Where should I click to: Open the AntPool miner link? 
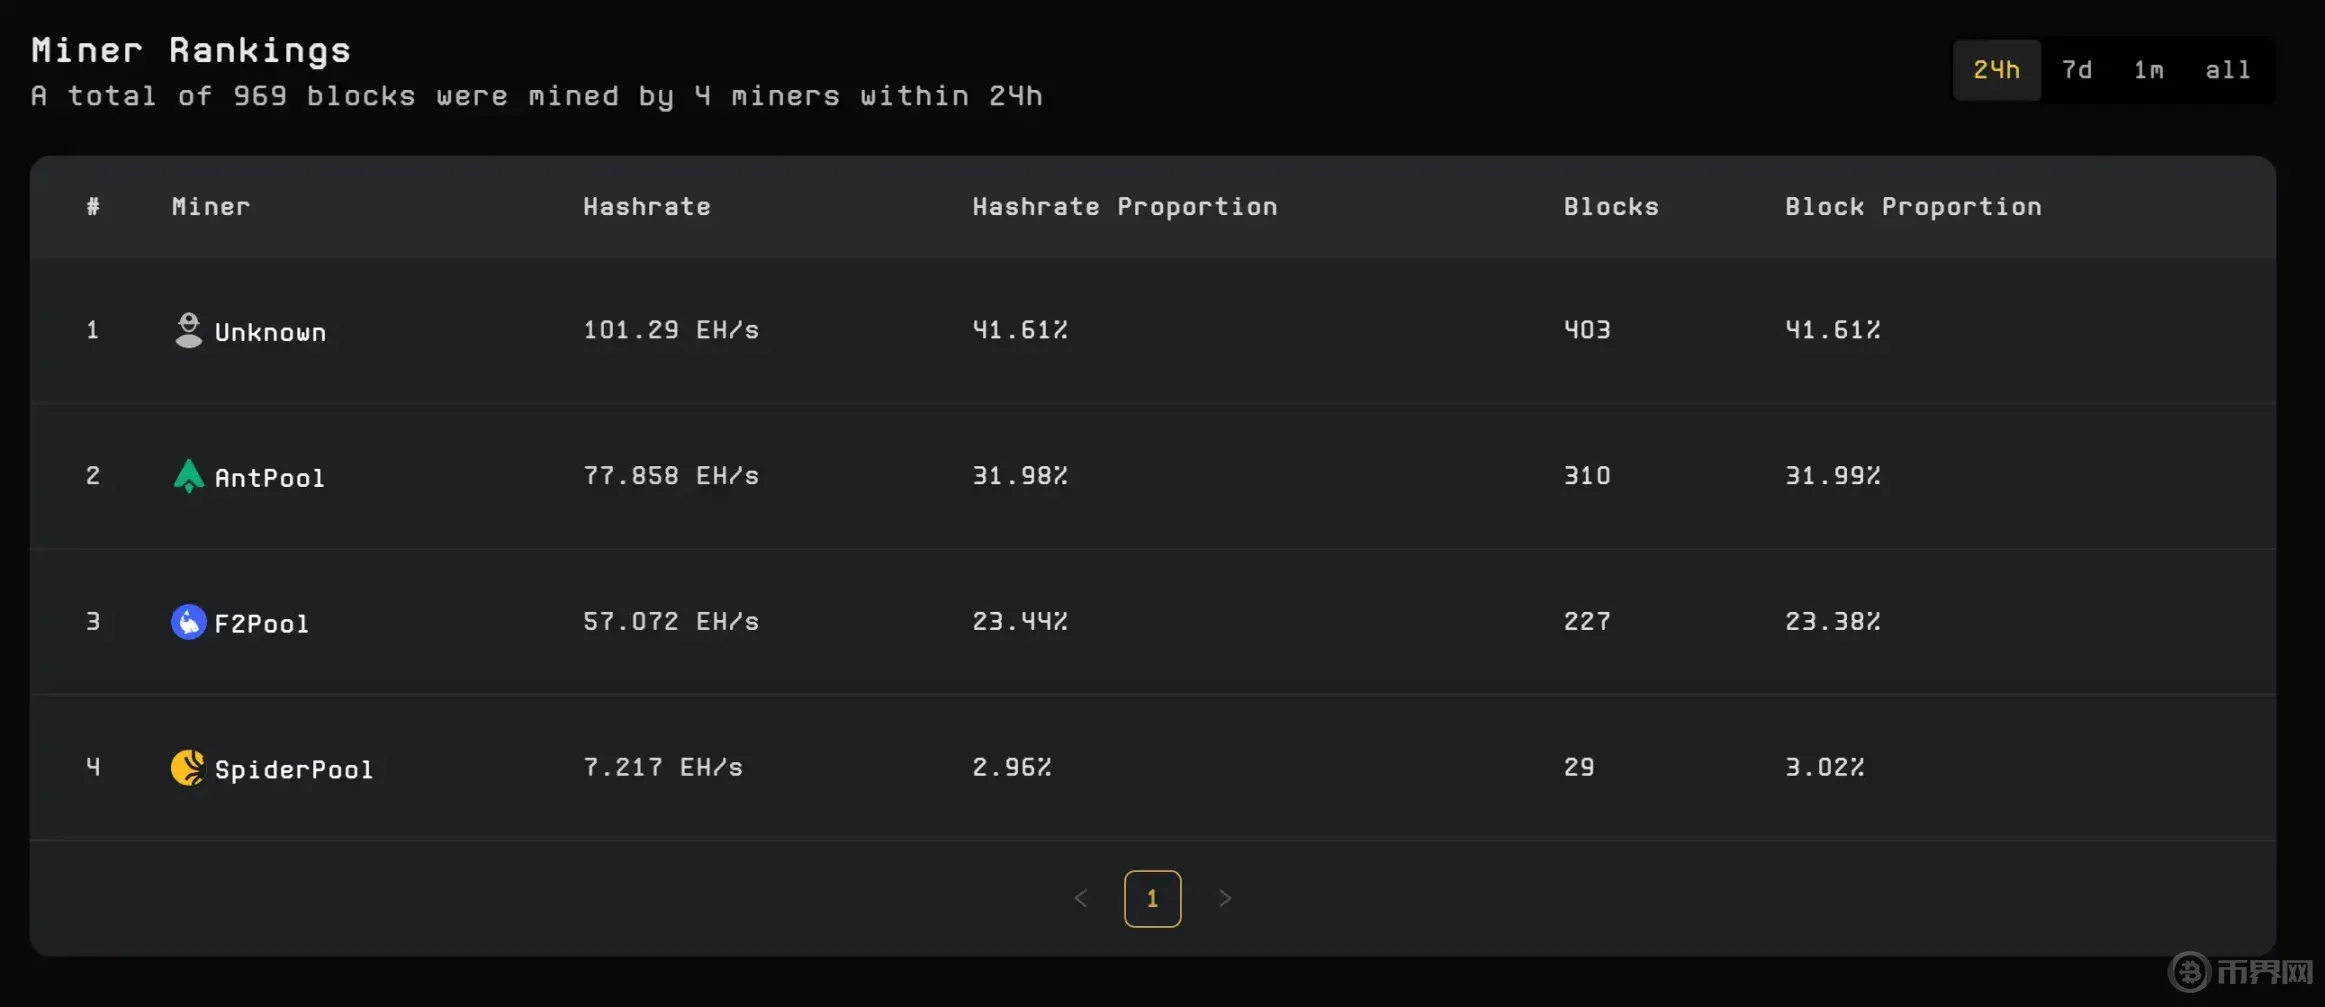270,478
